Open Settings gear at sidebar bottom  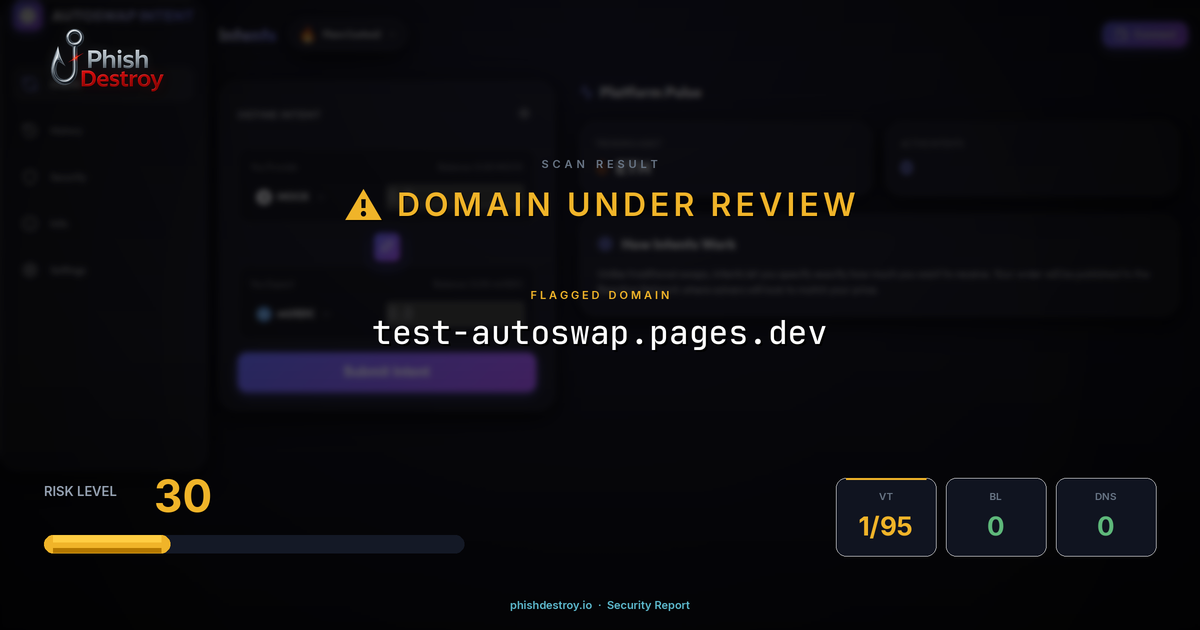pyautogui.click(x=29, y=270)
